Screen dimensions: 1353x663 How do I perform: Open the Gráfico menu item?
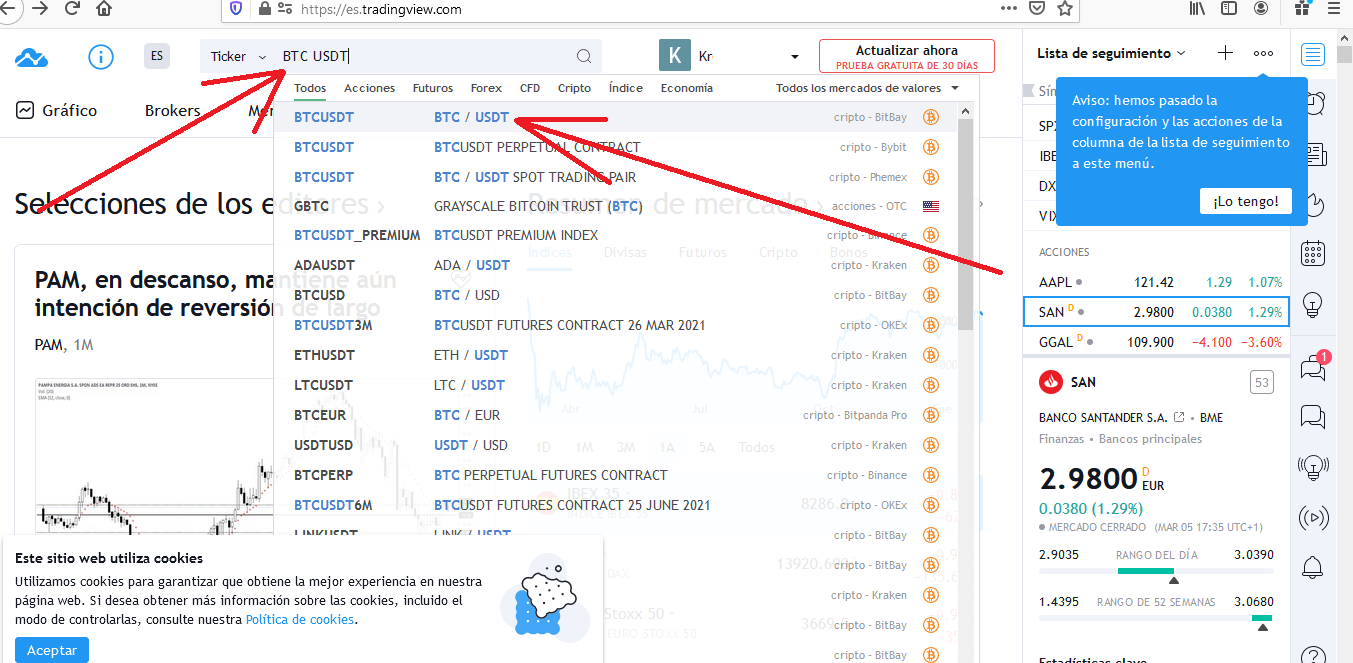point(57,111)
